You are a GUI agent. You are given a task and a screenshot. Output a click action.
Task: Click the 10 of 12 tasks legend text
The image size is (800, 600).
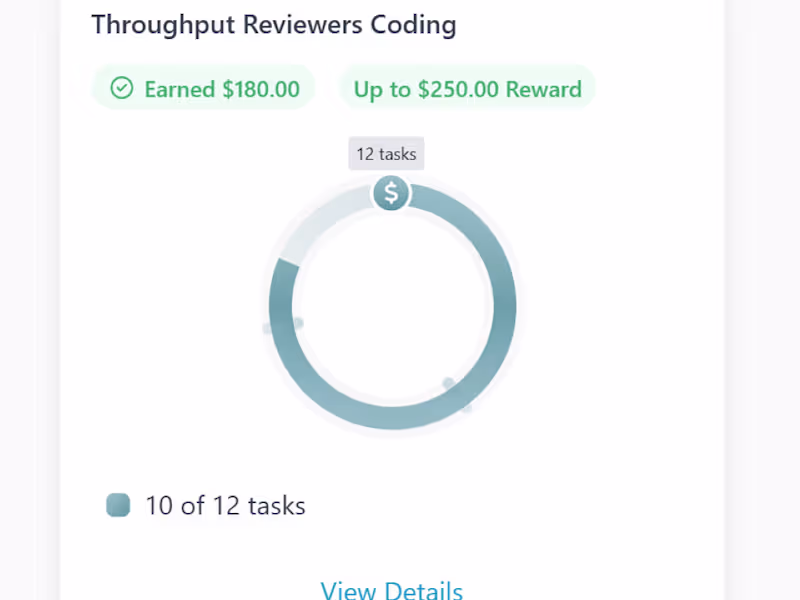click(x=225, y=505)
